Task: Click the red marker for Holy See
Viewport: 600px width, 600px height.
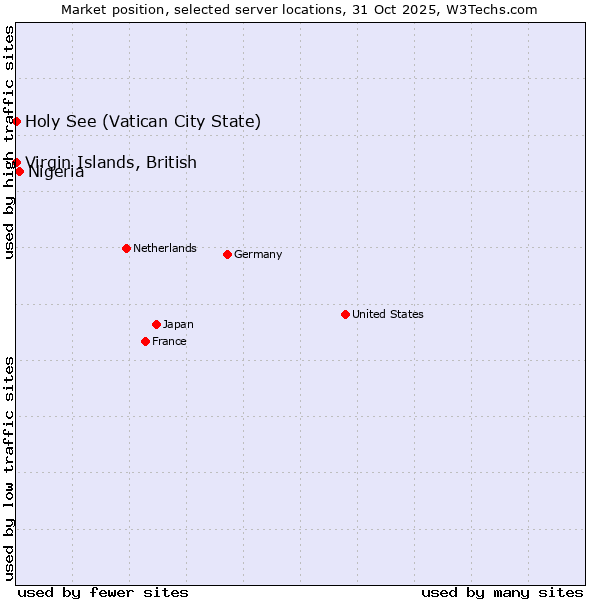Action: 17,121
